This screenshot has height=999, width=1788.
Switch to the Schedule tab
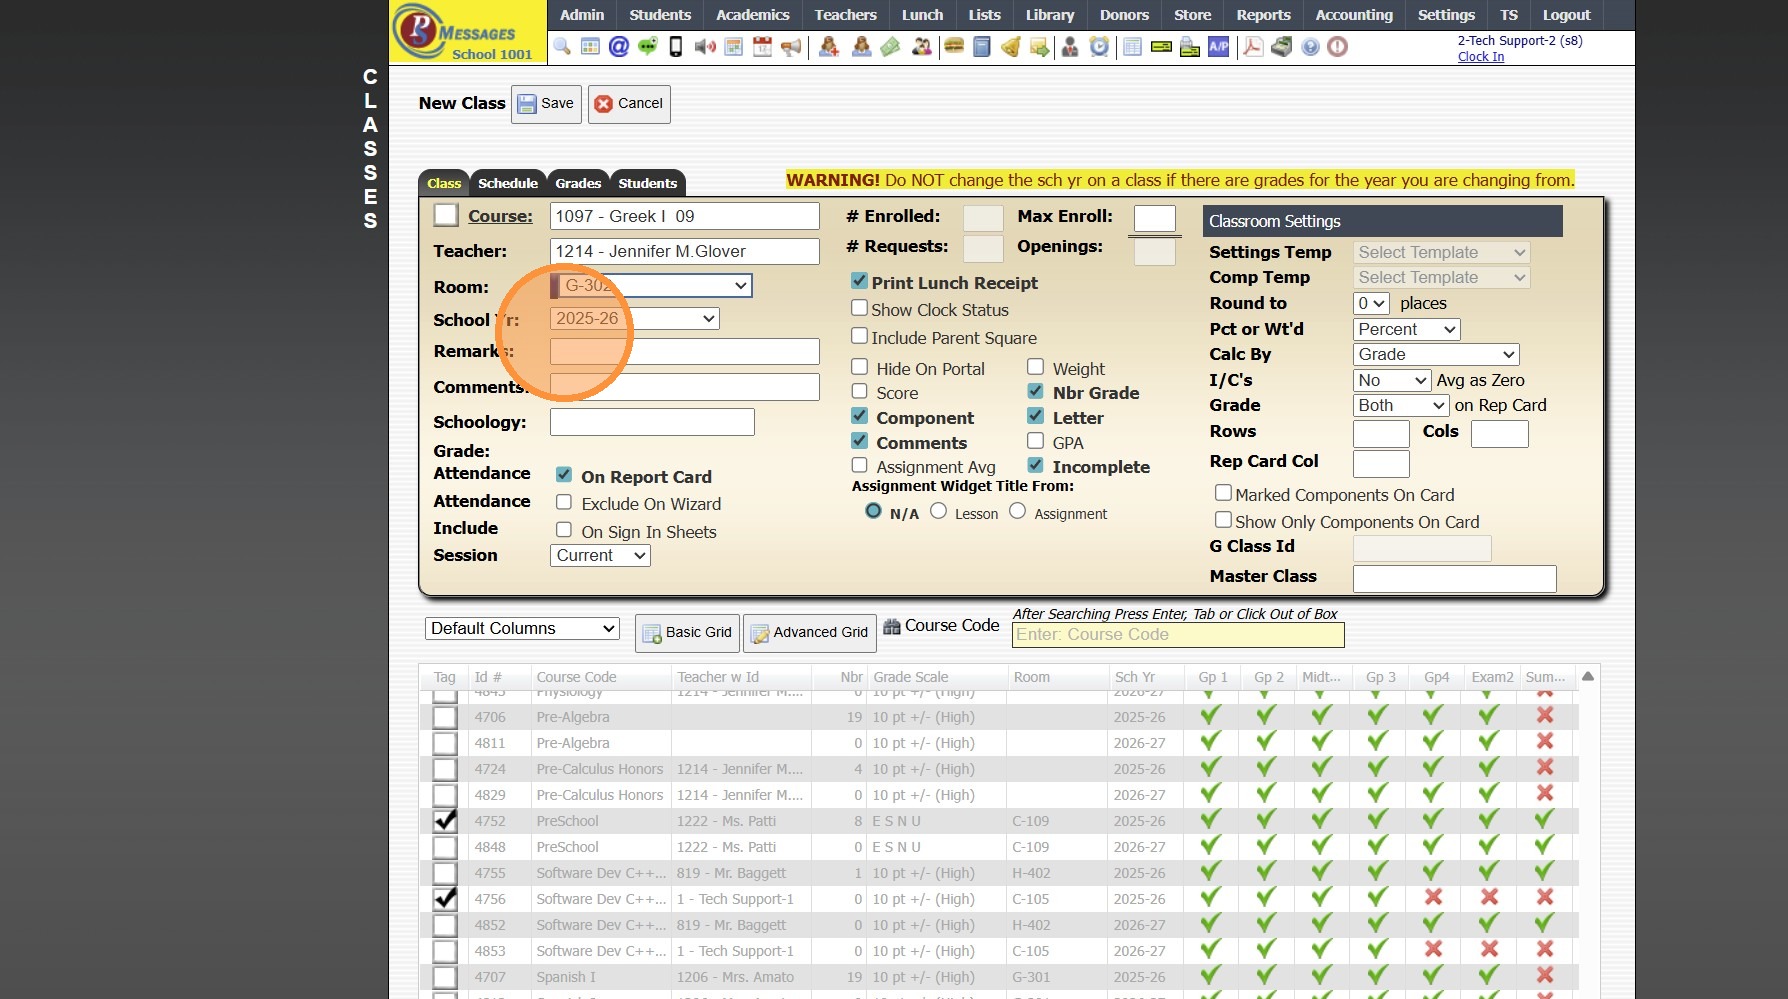[507, 183]
